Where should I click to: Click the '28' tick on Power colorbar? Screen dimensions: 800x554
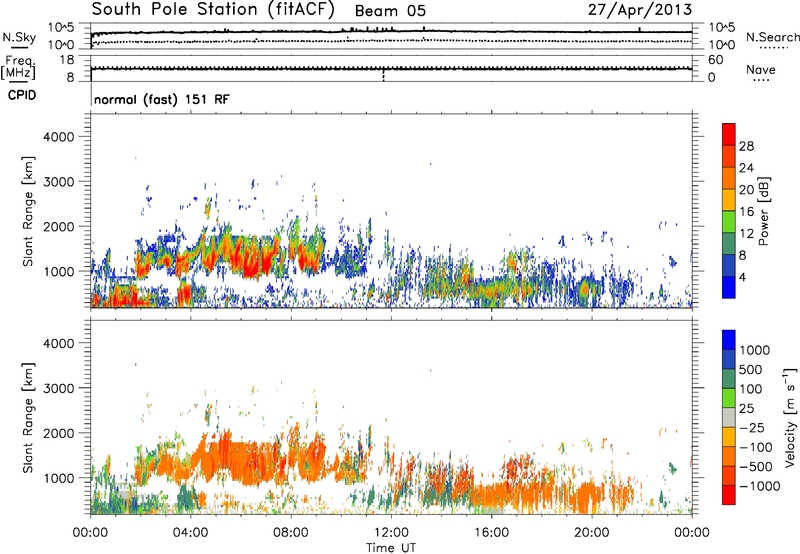[746, 146]
